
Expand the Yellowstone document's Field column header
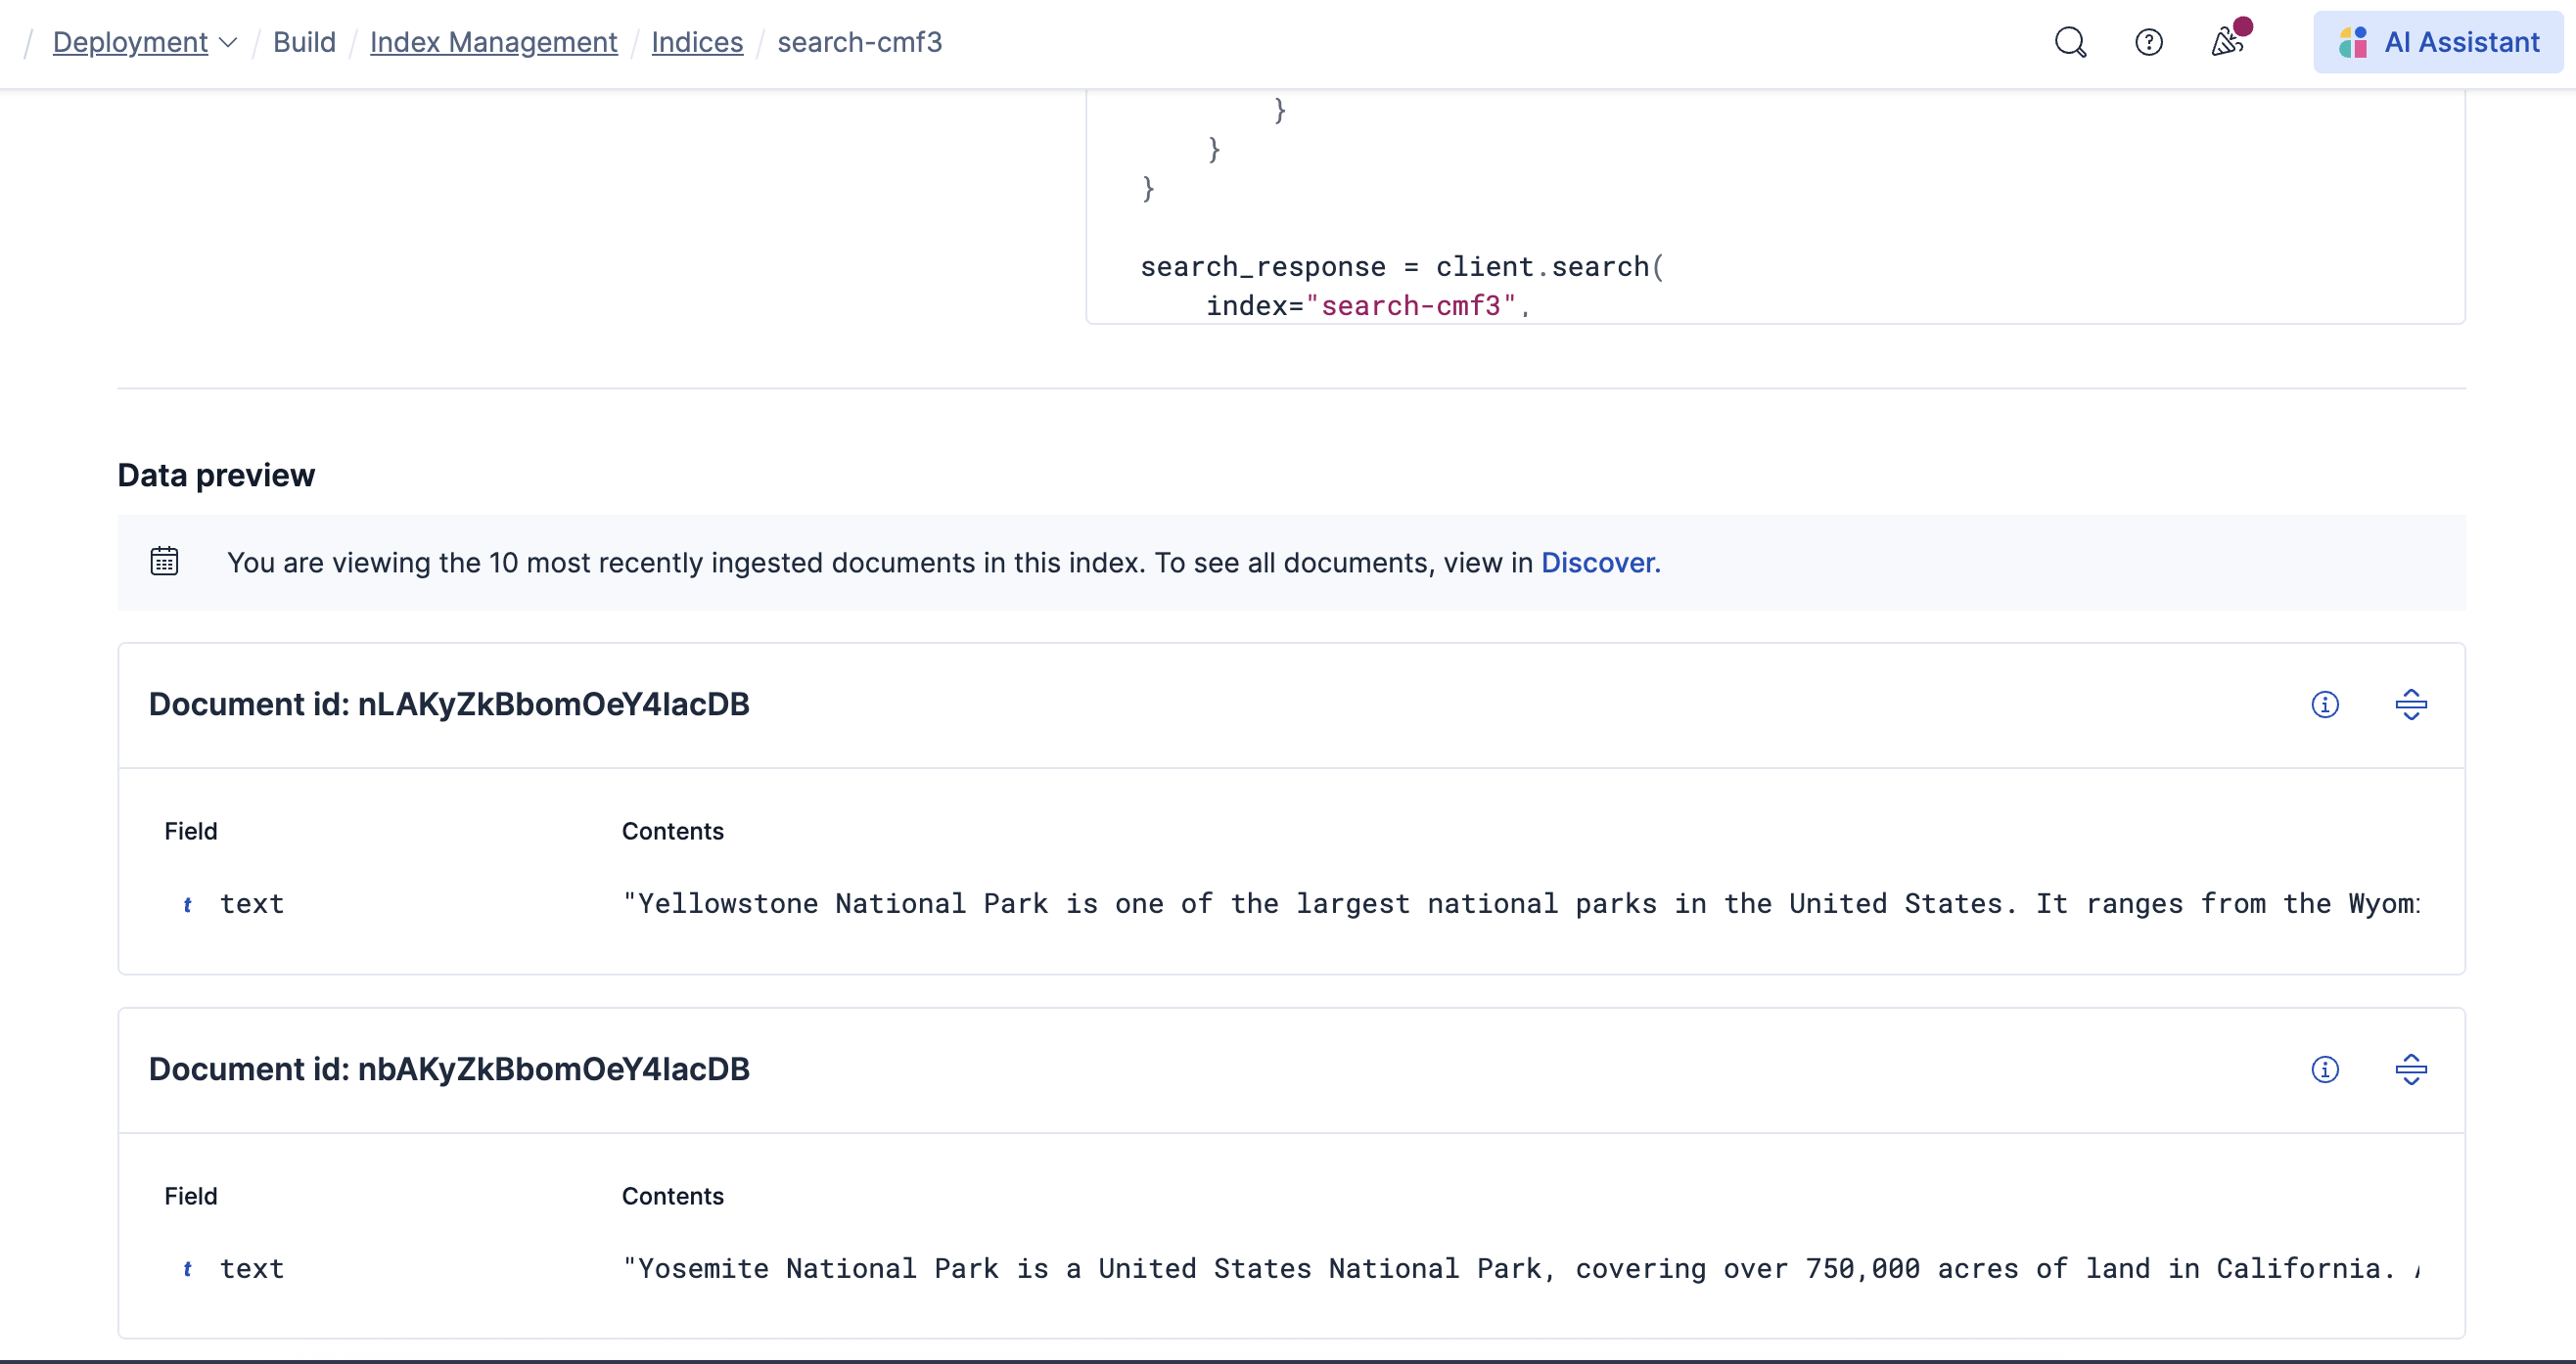[190, 830]
